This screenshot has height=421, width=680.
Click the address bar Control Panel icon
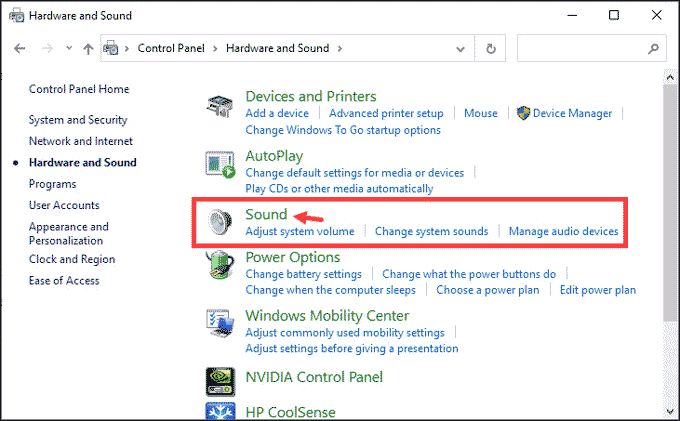coord(111,48)
